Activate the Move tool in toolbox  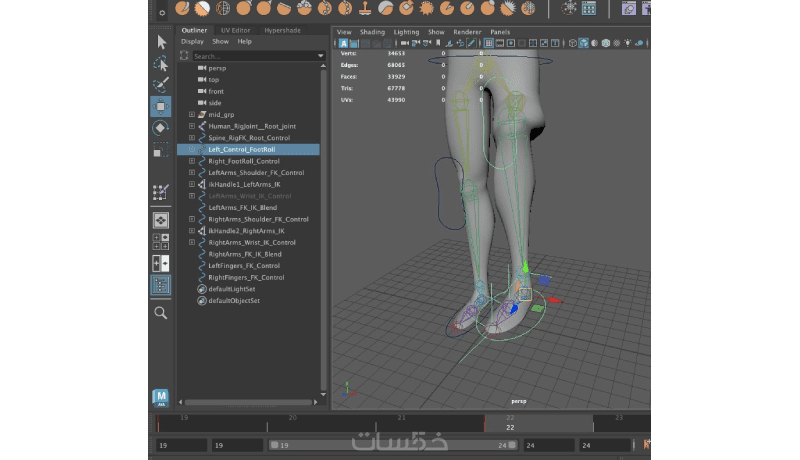(160, 105)
